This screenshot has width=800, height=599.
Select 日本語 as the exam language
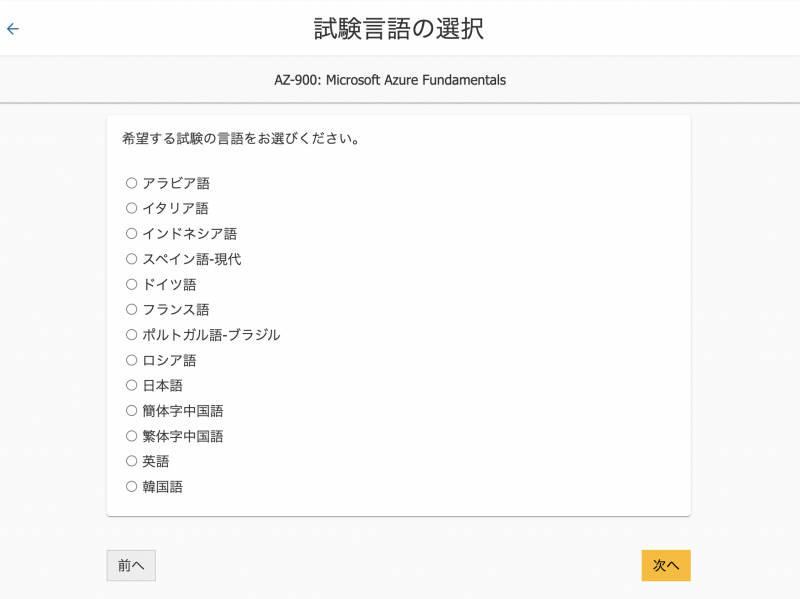[131, 385]
